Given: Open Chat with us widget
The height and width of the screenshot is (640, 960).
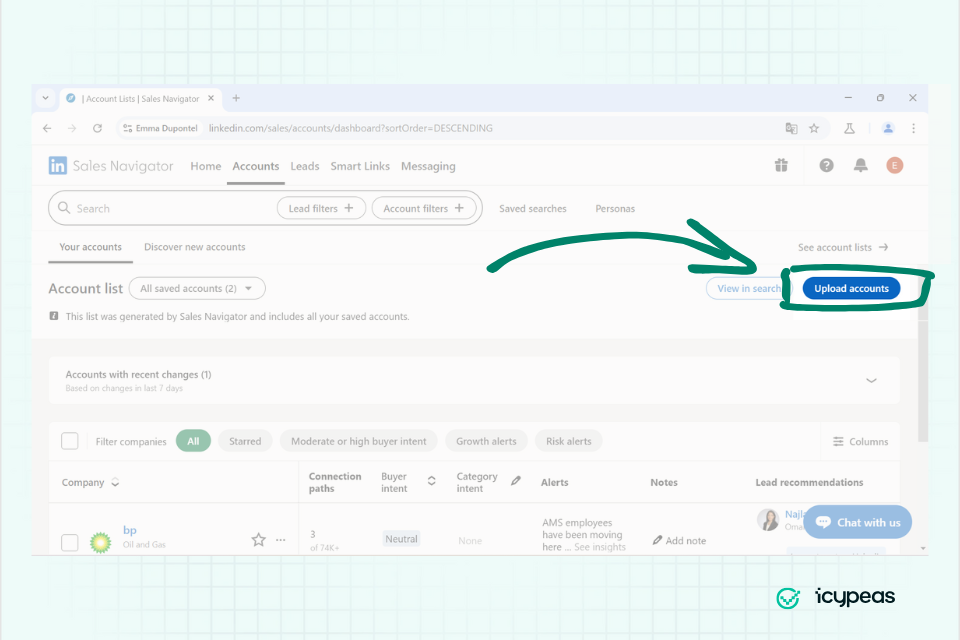Looking at the screenshot, I should tap(858, 522).
